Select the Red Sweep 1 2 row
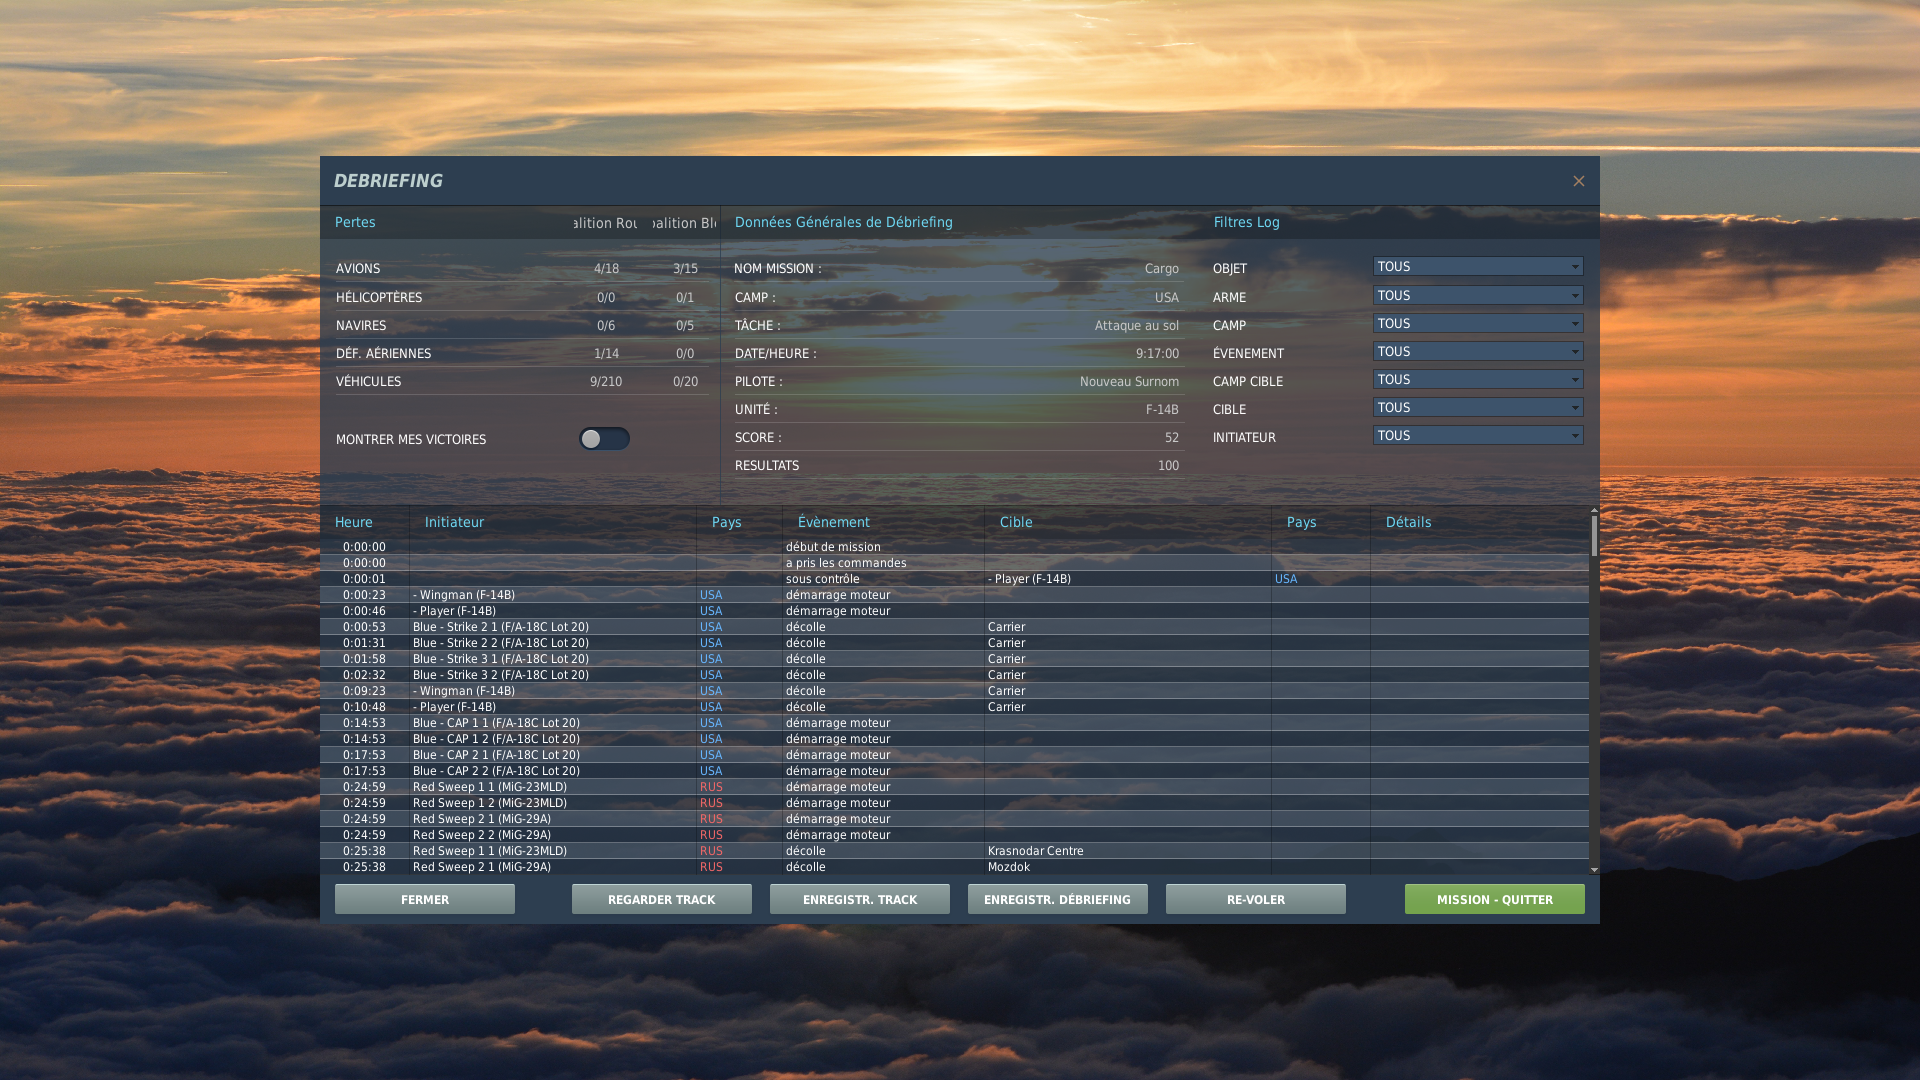This screenshot has height=1080, width=1920. pyautogui.click(x=954, y=803)
